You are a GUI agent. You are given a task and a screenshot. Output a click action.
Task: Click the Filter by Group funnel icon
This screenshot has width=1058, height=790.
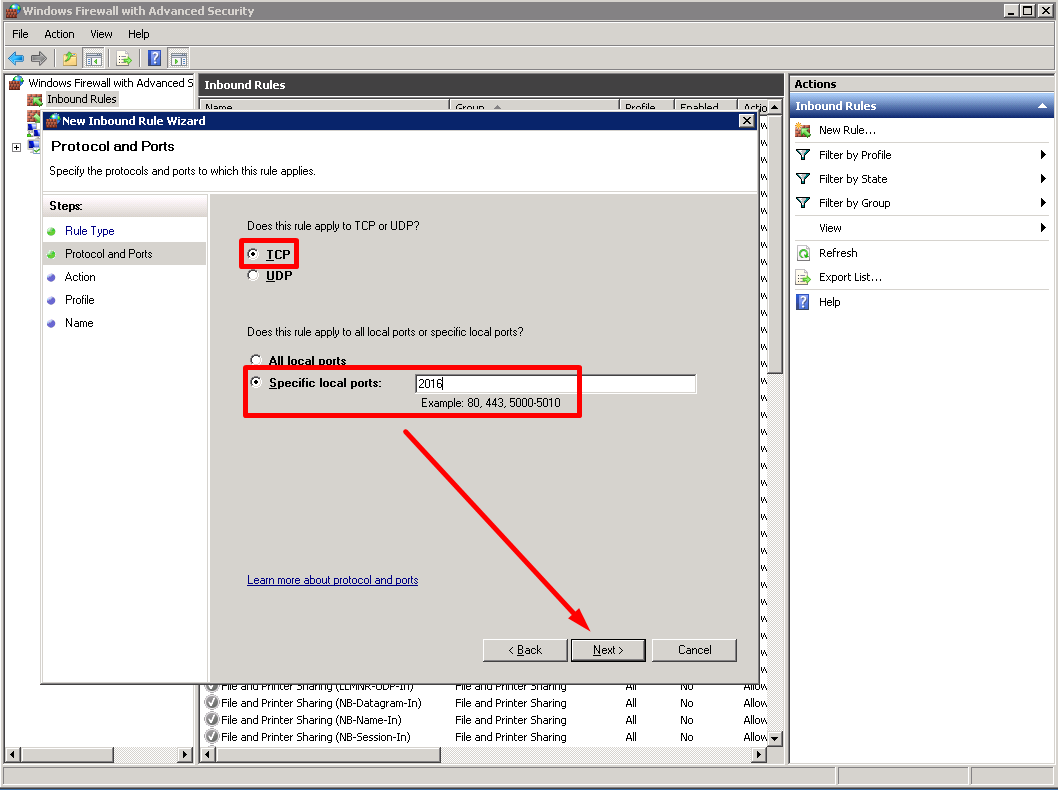(x=803, y=203)
